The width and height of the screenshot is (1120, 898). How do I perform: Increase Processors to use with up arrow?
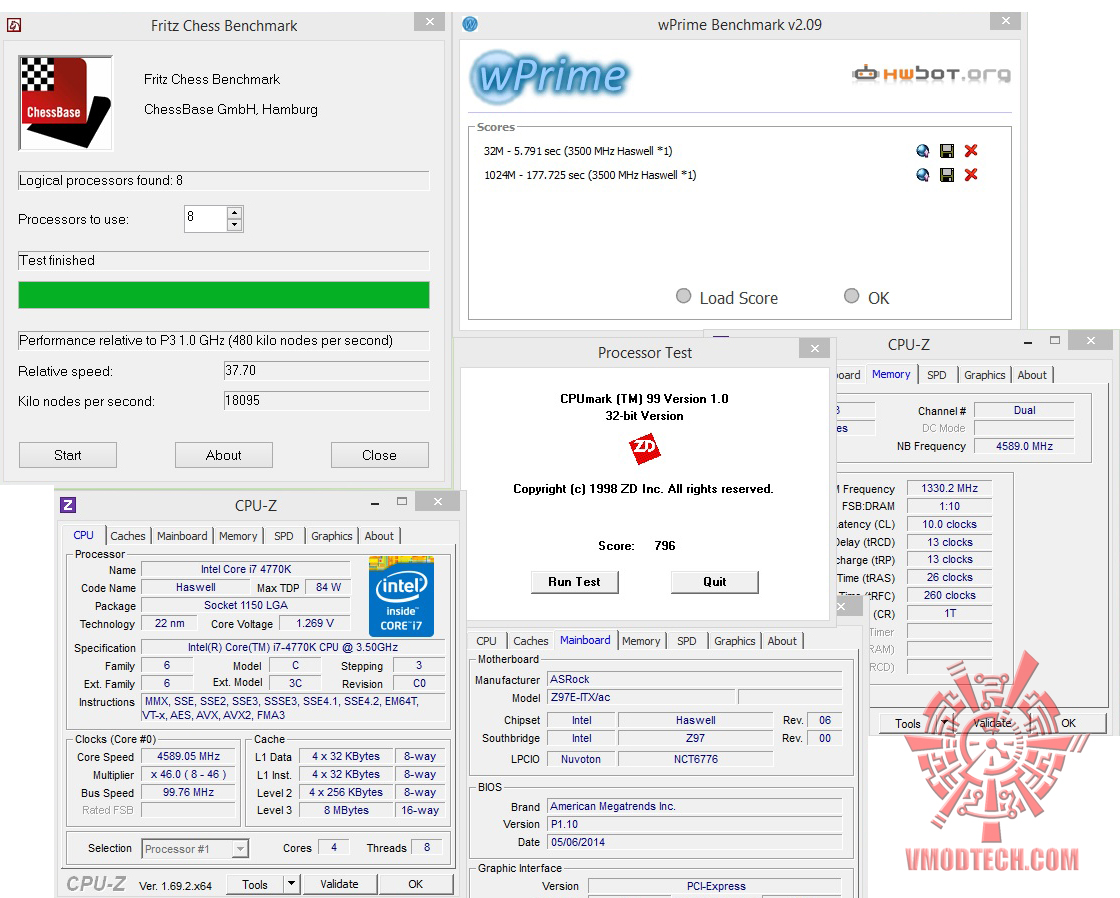click(234, 213)
